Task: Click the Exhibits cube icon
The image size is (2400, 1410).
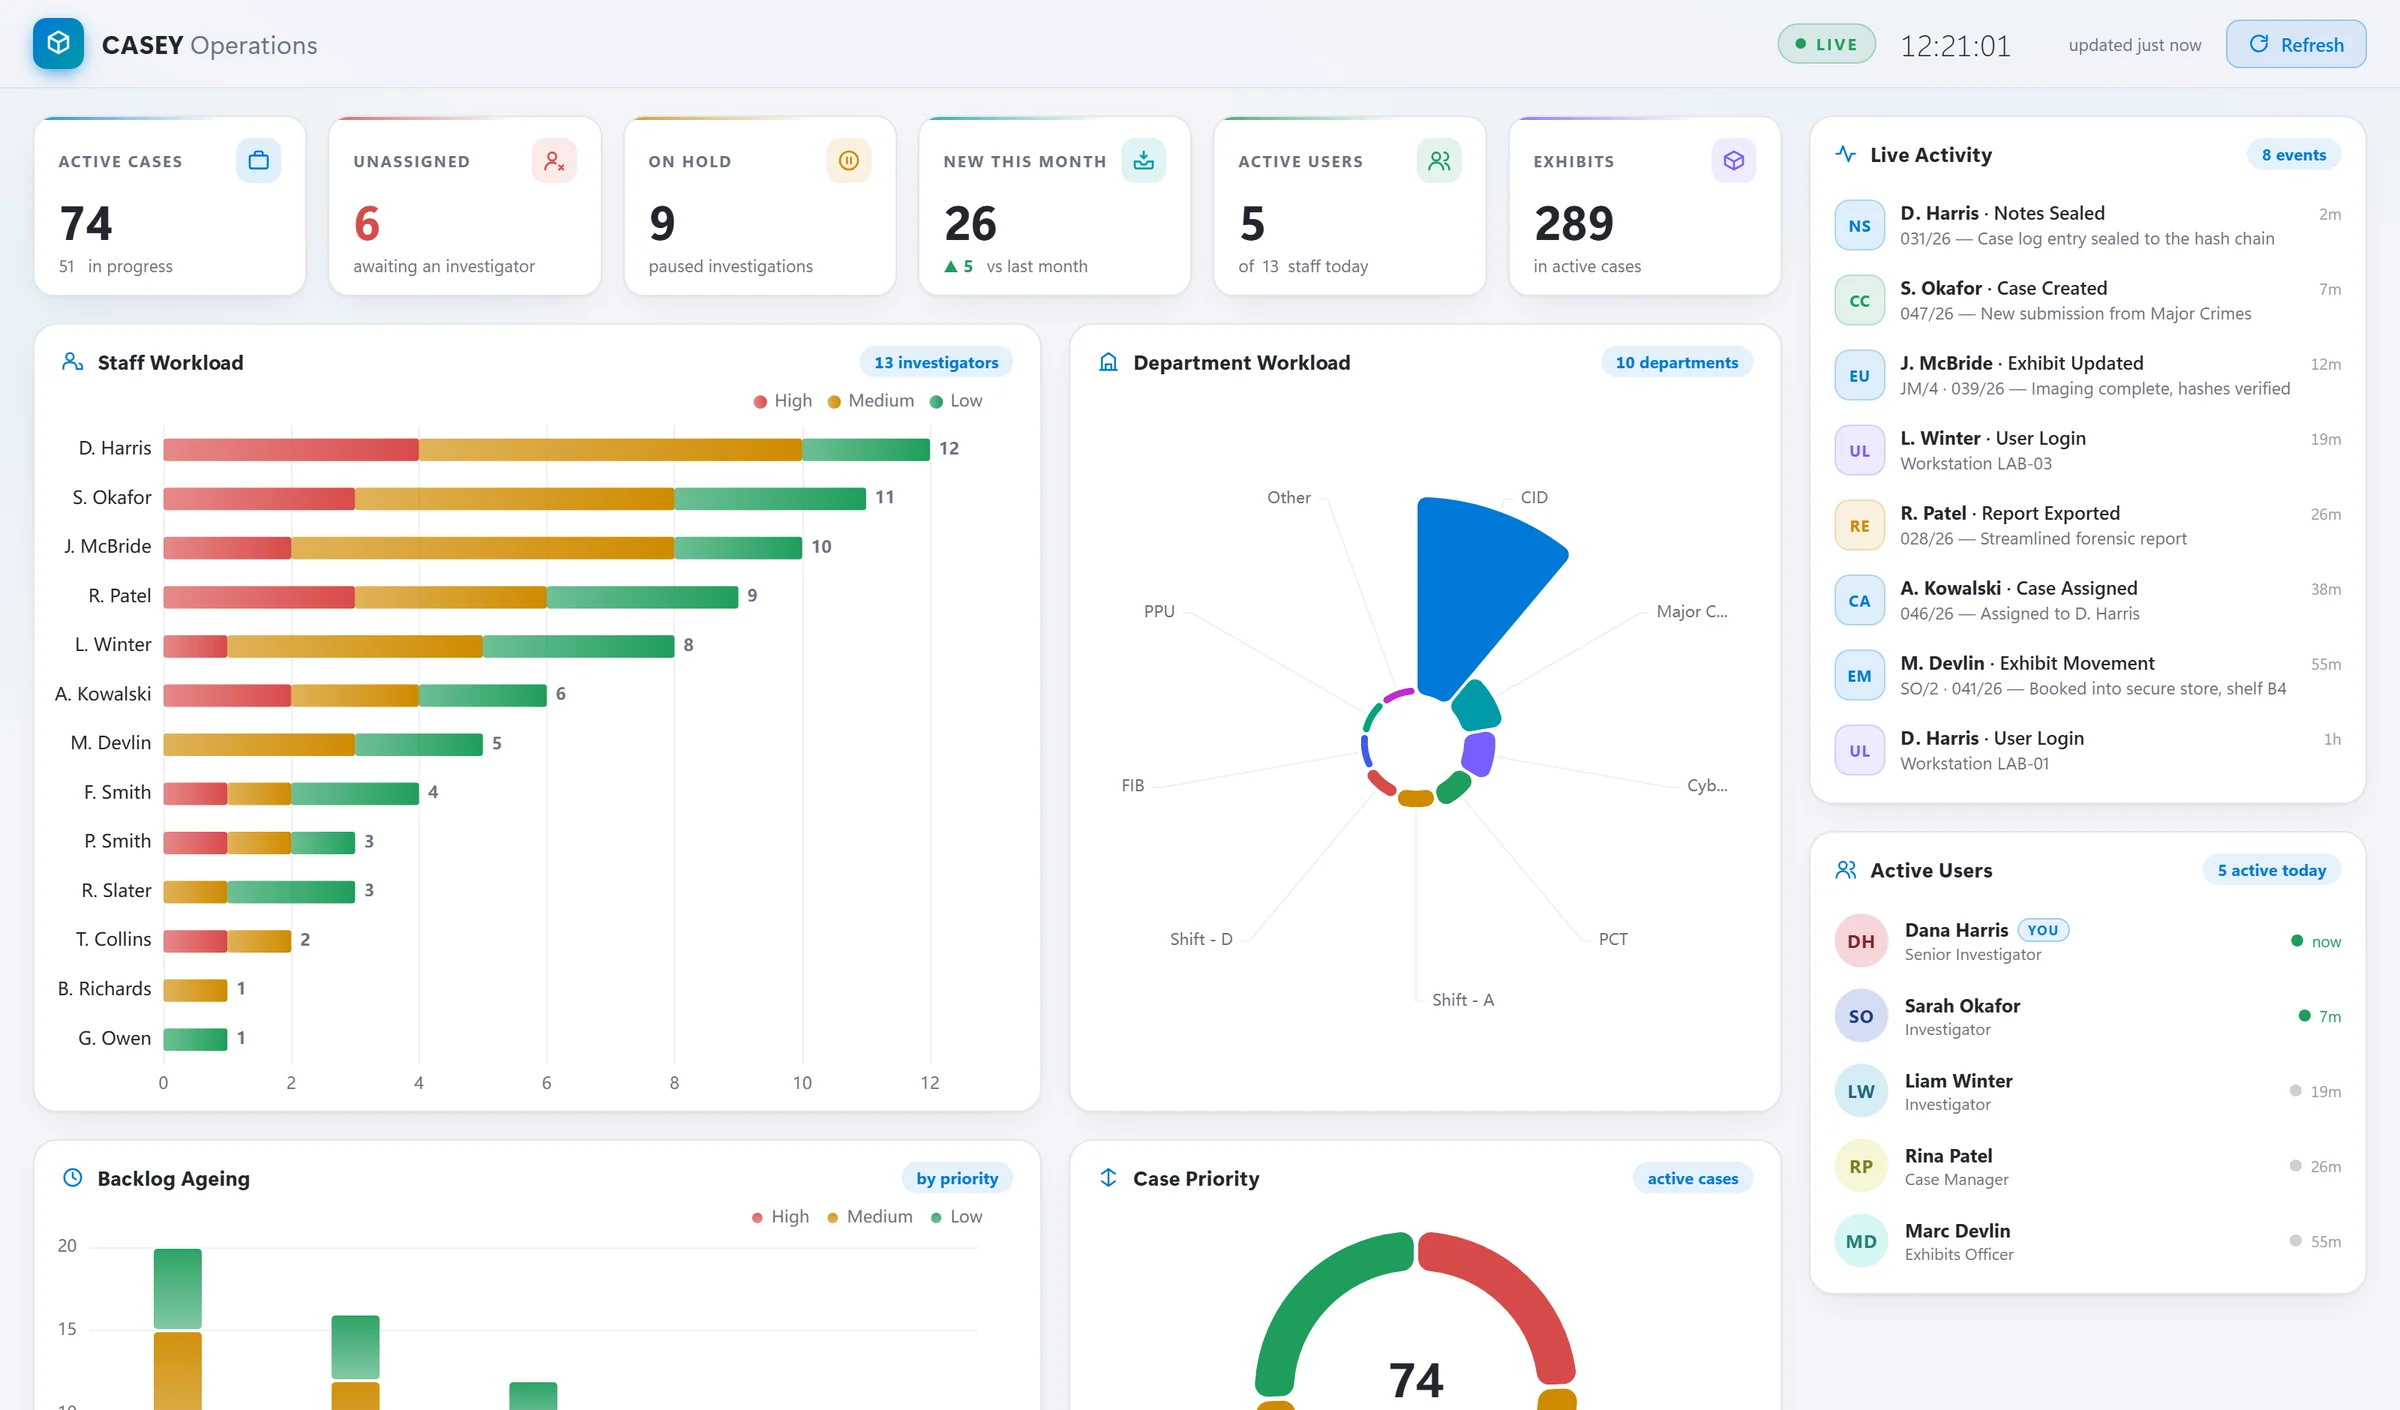Action: pos(1734,160)
